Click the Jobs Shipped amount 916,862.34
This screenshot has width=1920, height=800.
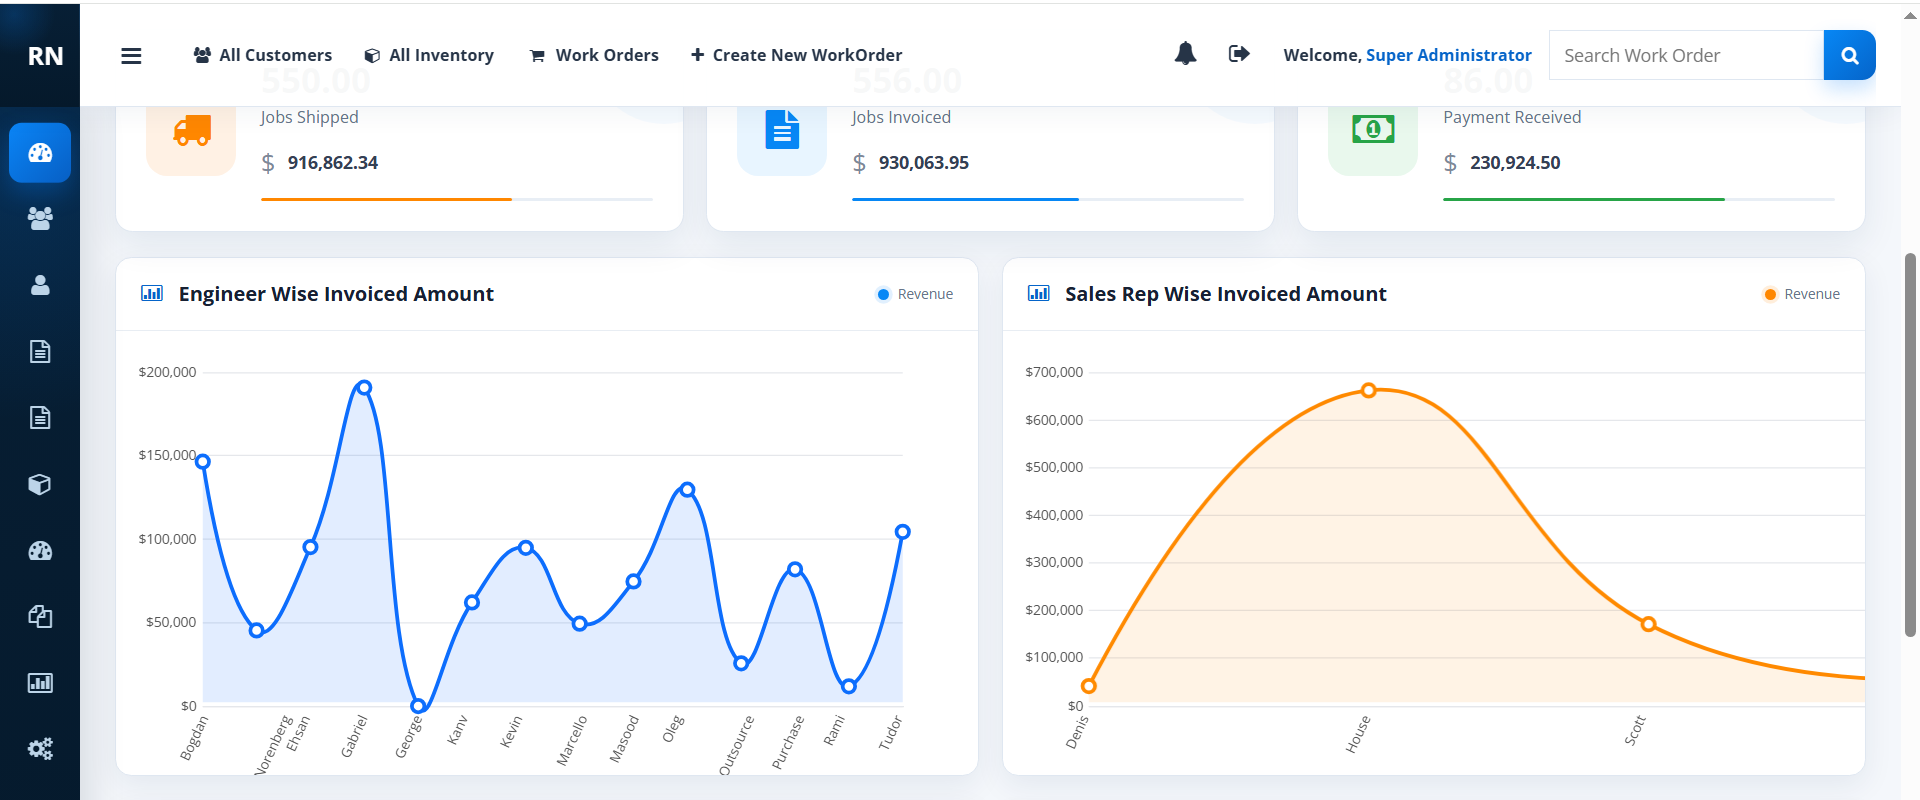(333, 163)
